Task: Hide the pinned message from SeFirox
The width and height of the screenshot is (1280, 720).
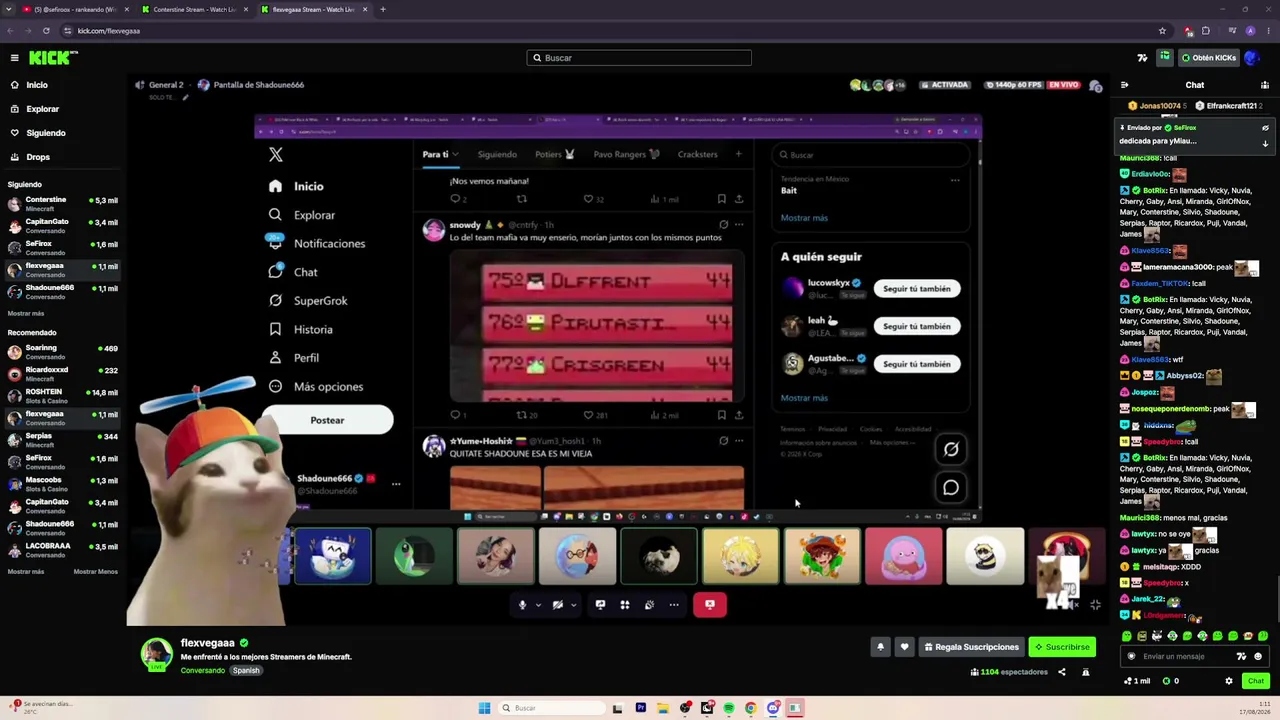Action: click(x=1265, y=128)
